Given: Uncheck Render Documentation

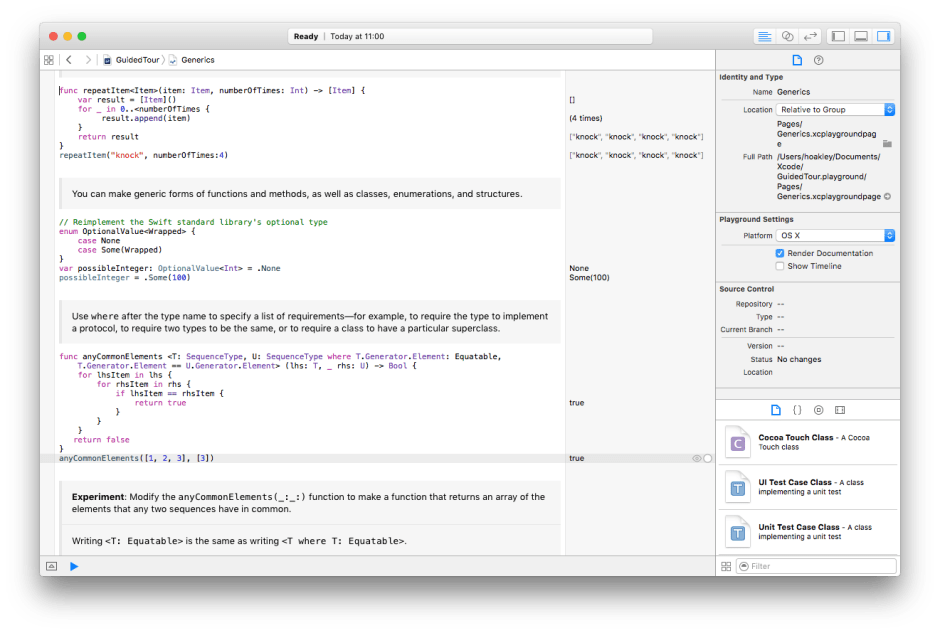Looking at the screenshot, I should click(781, 253).
